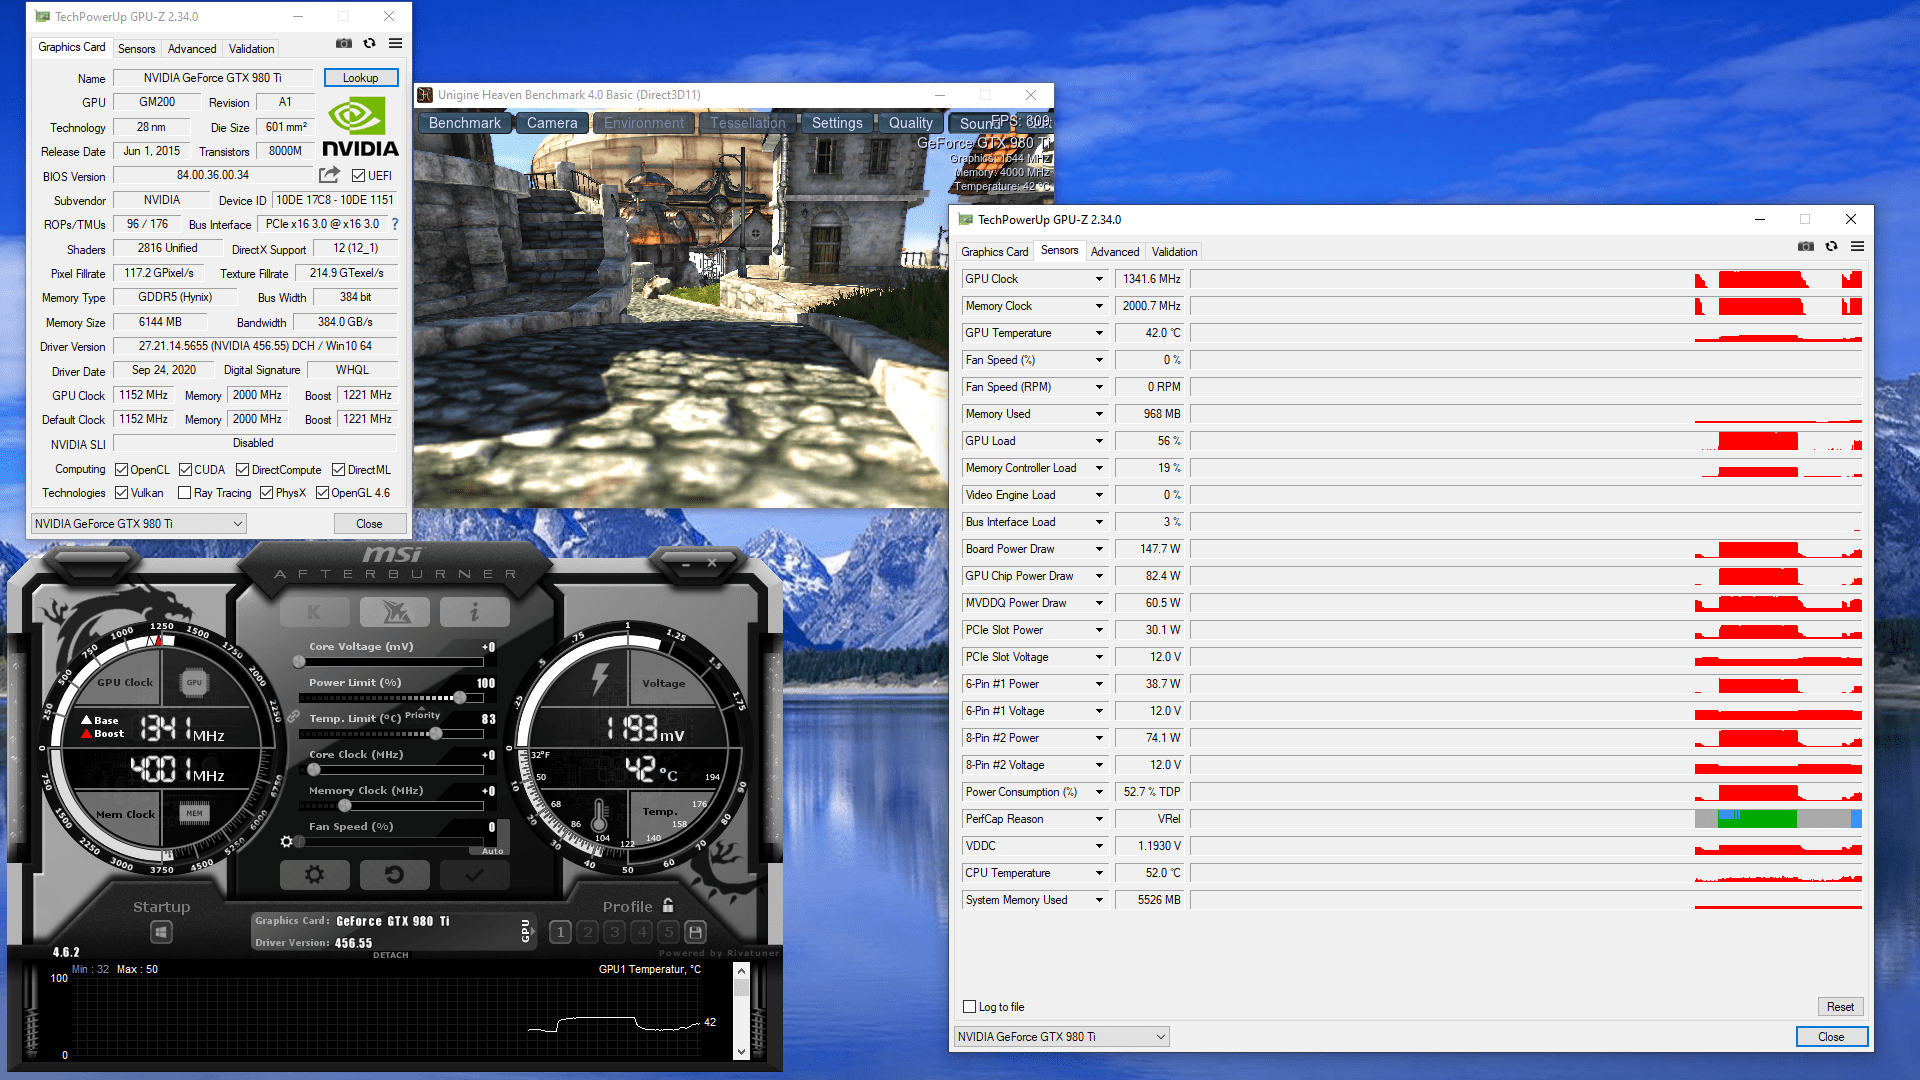Click the Afterburner information (i) icon

click(x=475, y=612)
